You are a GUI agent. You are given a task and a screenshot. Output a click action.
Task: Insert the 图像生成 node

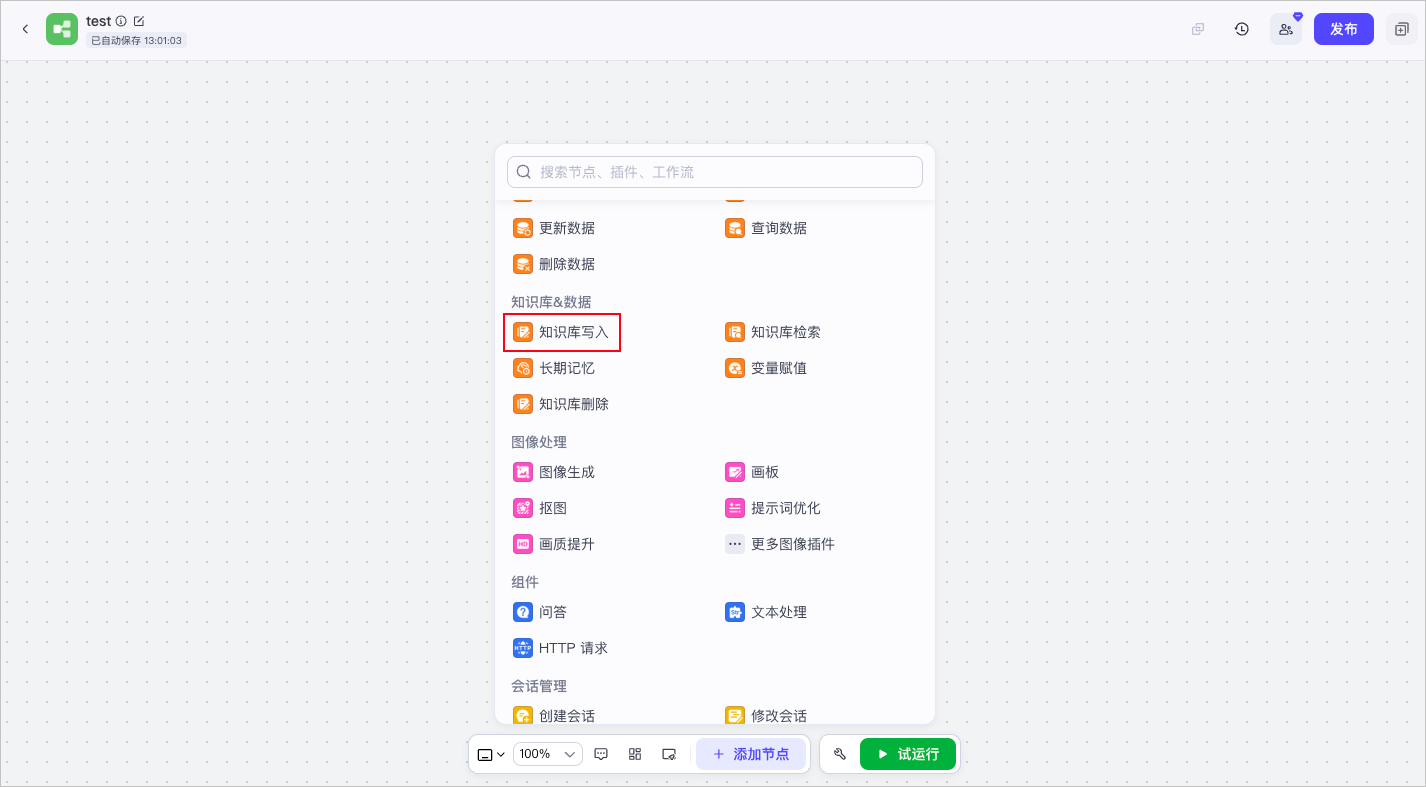tap(555, 472)
